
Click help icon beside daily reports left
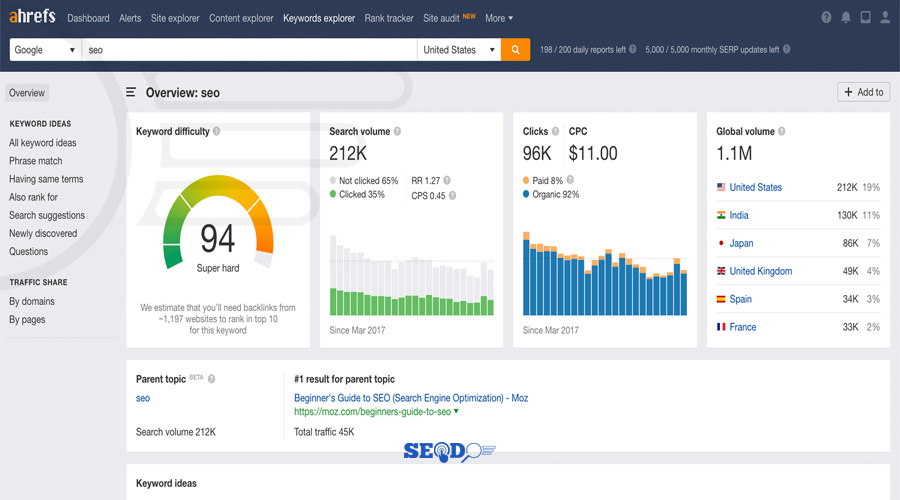coord(633,49)
